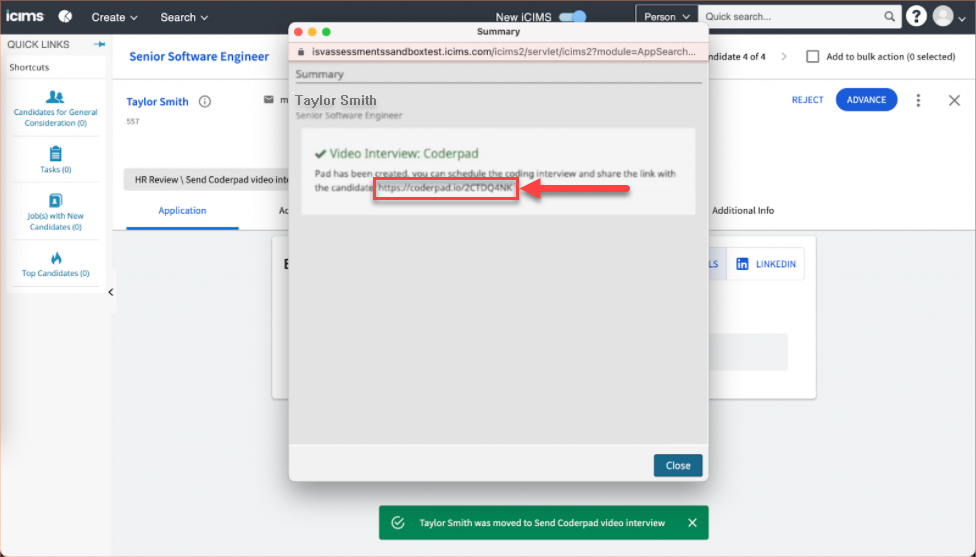Image resolution: width=976 pixels, height=557 pixels.
Task: Click the Video Interview: Coderpad heading
Action: pyautogui.click(x=404, y=154)
